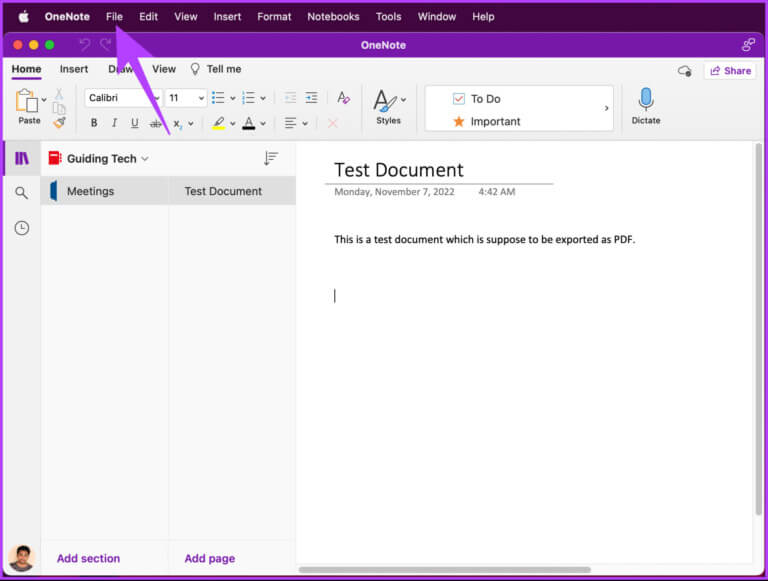The image size is (768, 581).
Task: Click the subscript button
Action: coord(177,124)
